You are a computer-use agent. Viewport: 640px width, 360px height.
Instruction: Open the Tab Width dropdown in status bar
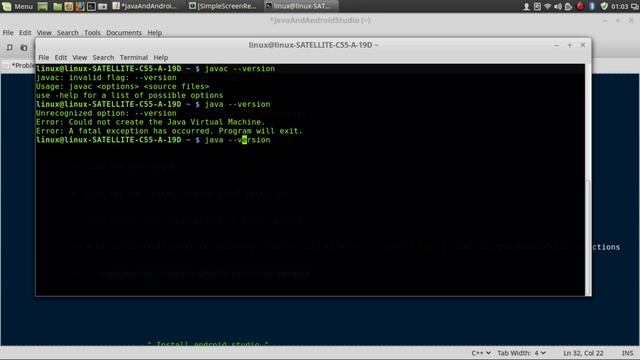pos(521,353)
